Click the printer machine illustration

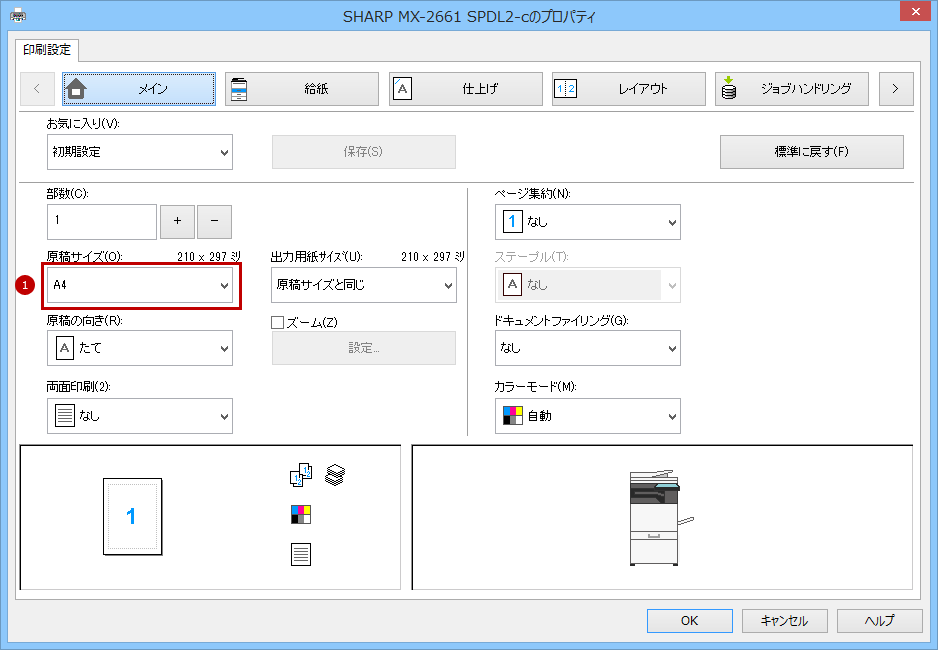[661, 517]
